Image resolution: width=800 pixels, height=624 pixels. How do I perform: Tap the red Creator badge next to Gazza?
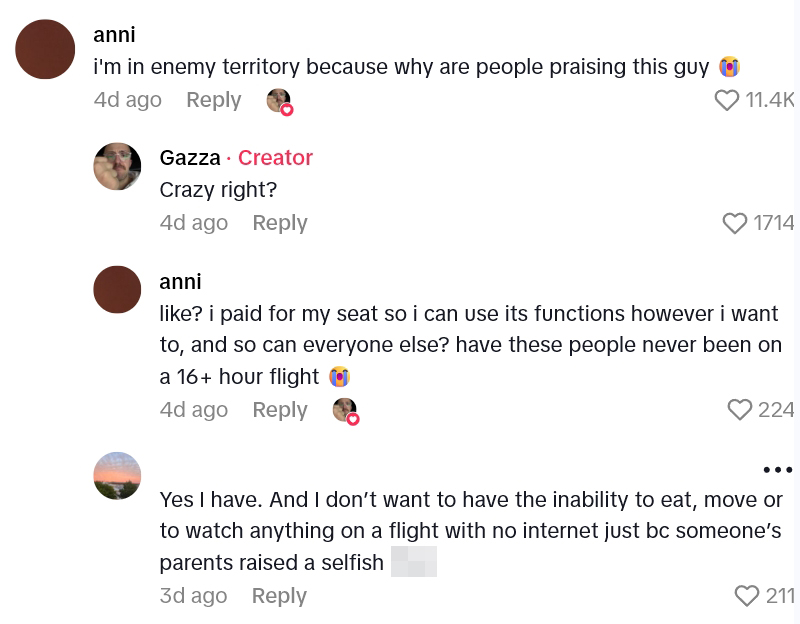click(x=275, y=158)
